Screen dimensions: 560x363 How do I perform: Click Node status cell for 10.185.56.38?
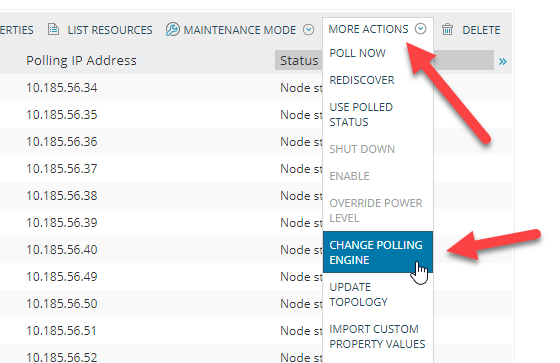click(x=301, y=196)
